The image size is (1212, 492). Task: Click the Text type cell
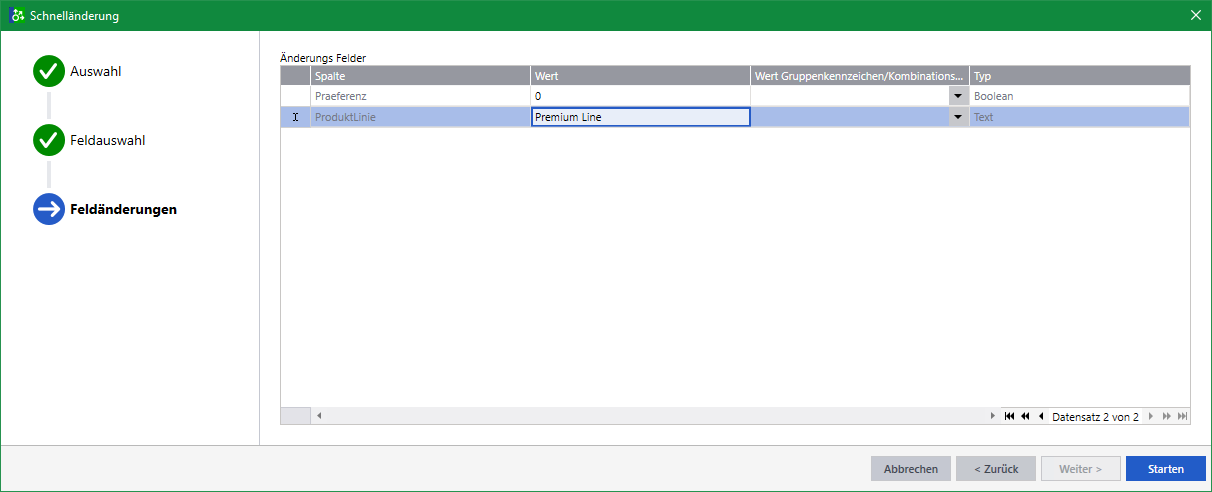click(1080, 117)
